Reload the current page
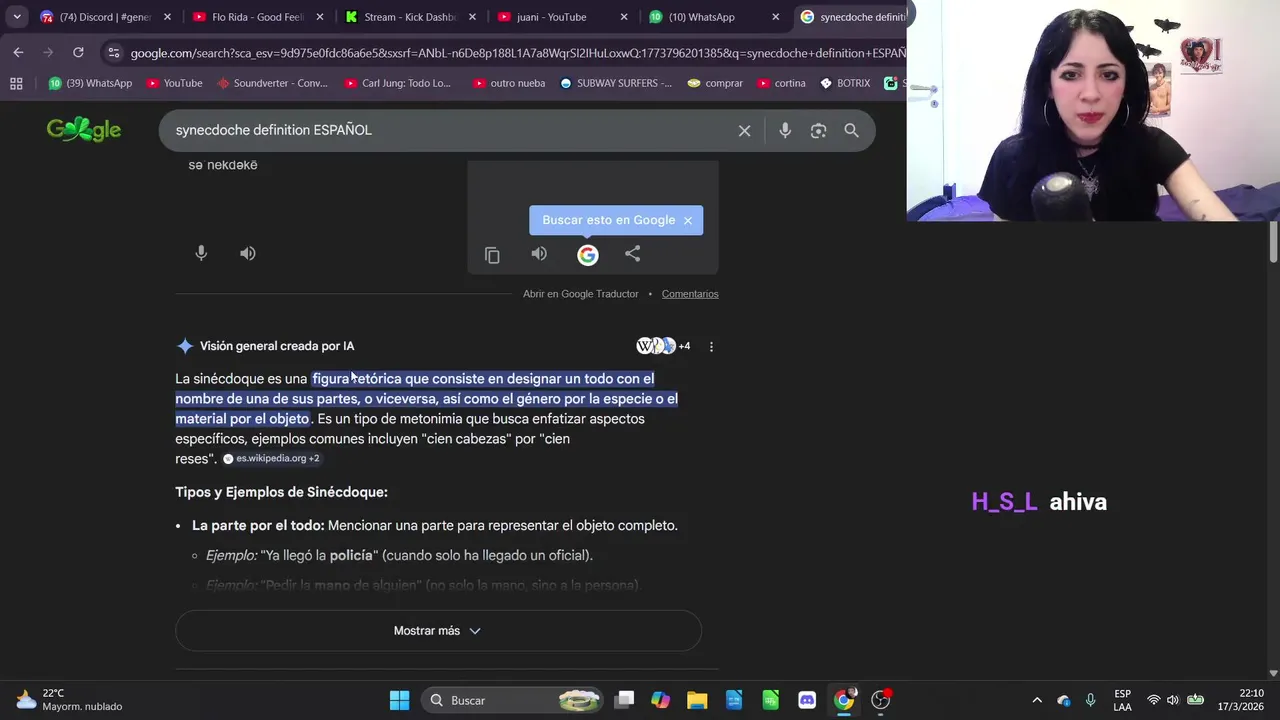 tap(78, 52)
